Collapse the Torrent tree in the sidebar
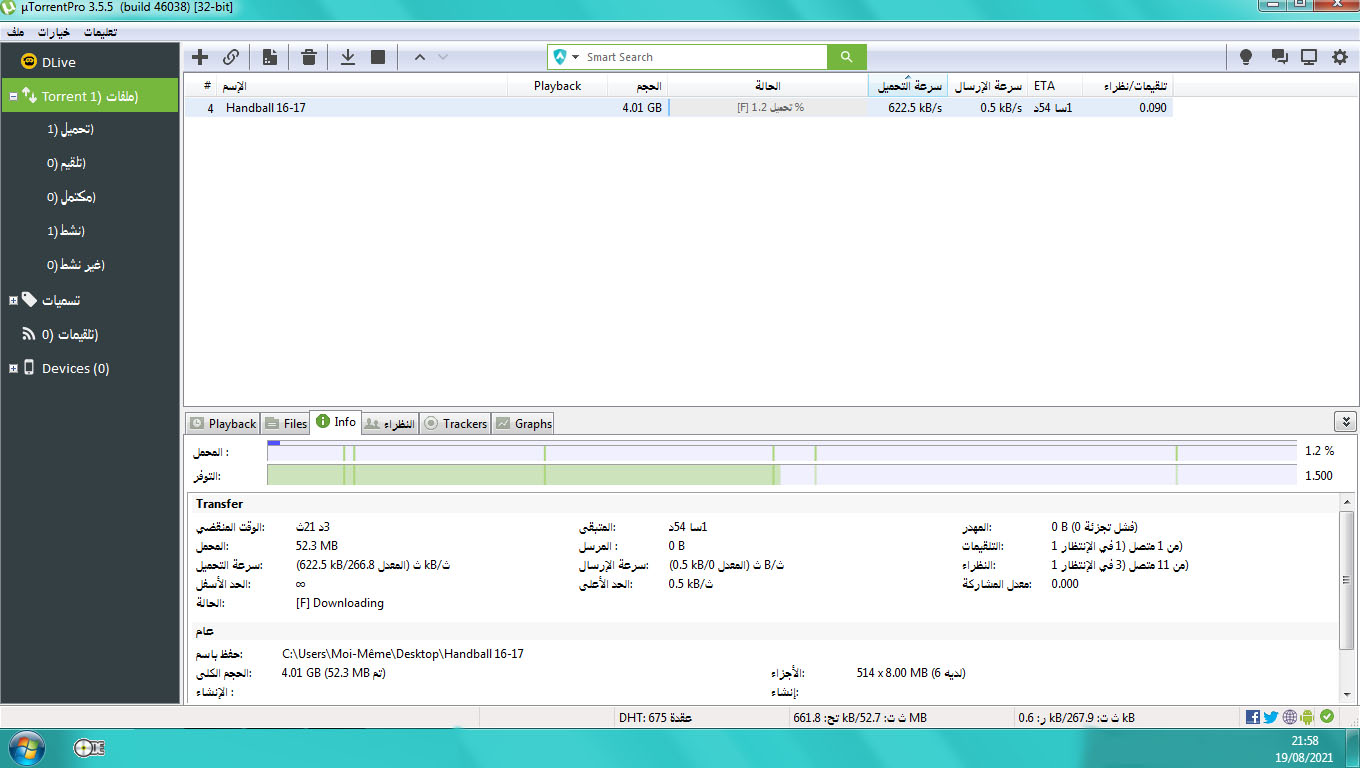 coord(13,97)
